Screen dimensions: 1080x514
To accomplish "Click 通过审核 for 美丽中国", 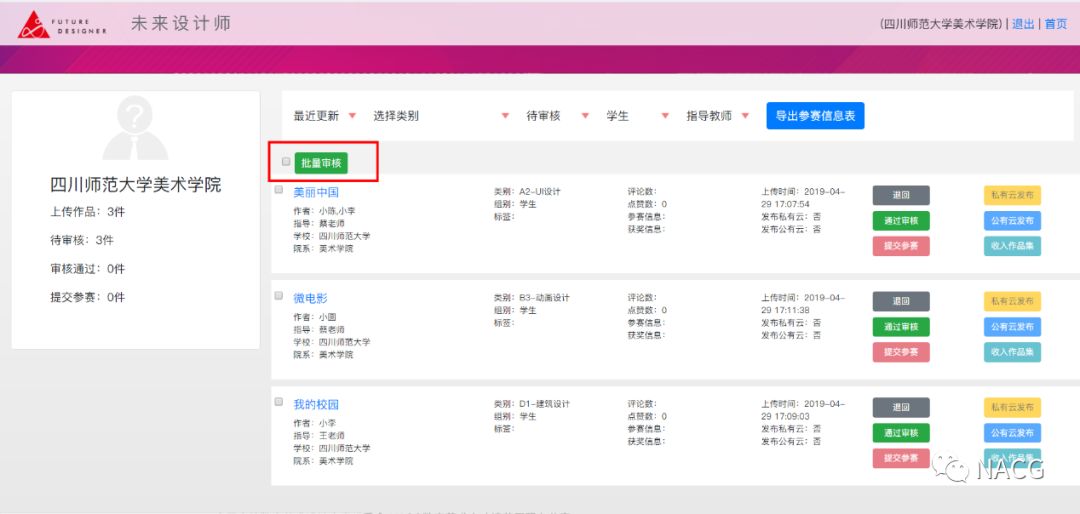I will click(x=901, y=221).
